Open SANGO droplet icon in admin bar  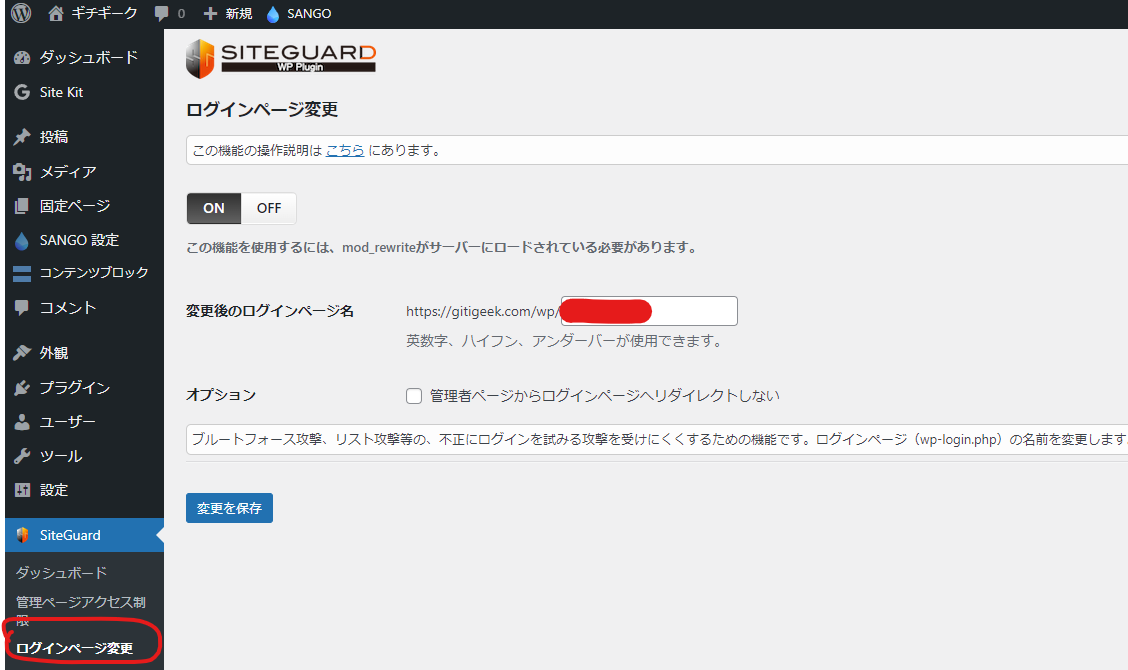tap(273, 13)
